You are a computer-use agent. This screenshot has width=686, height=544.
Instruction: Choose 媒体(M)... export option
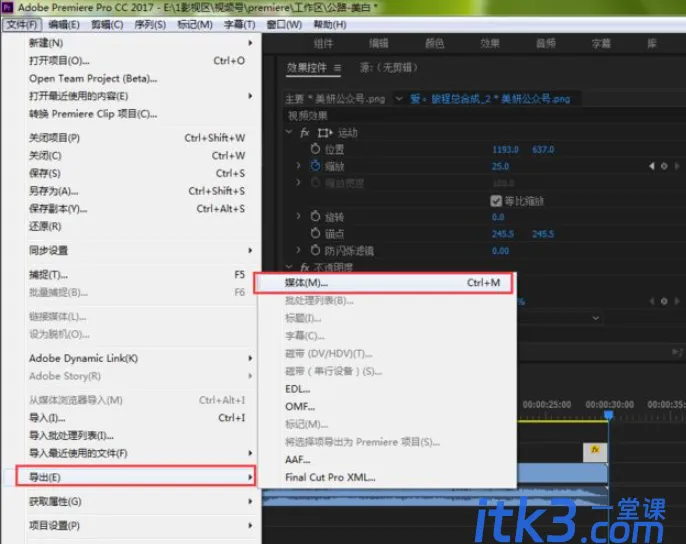(384, 283)
